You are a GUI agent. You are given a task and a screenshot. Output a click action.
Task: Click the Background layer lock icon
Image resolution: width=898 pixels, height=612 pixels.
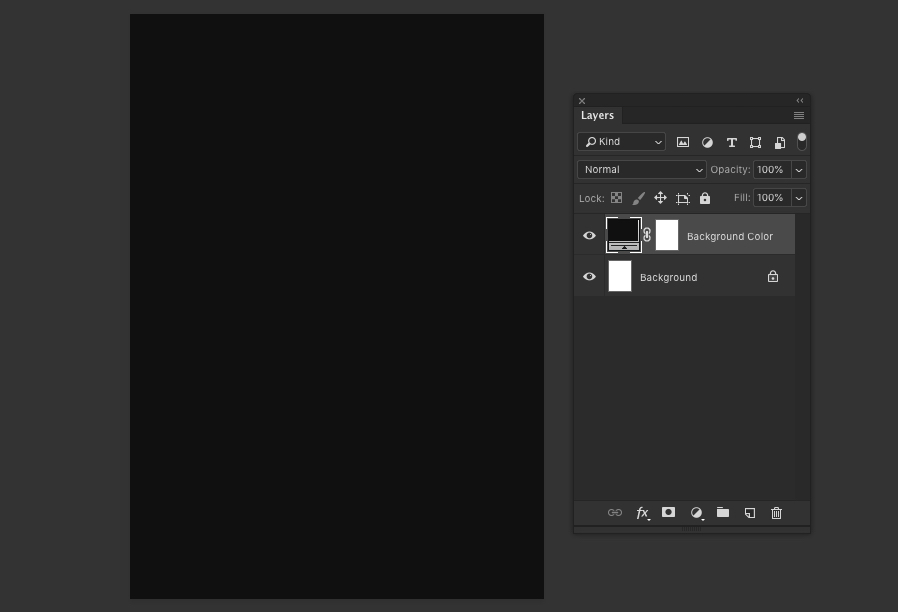[x=773, y=277]
